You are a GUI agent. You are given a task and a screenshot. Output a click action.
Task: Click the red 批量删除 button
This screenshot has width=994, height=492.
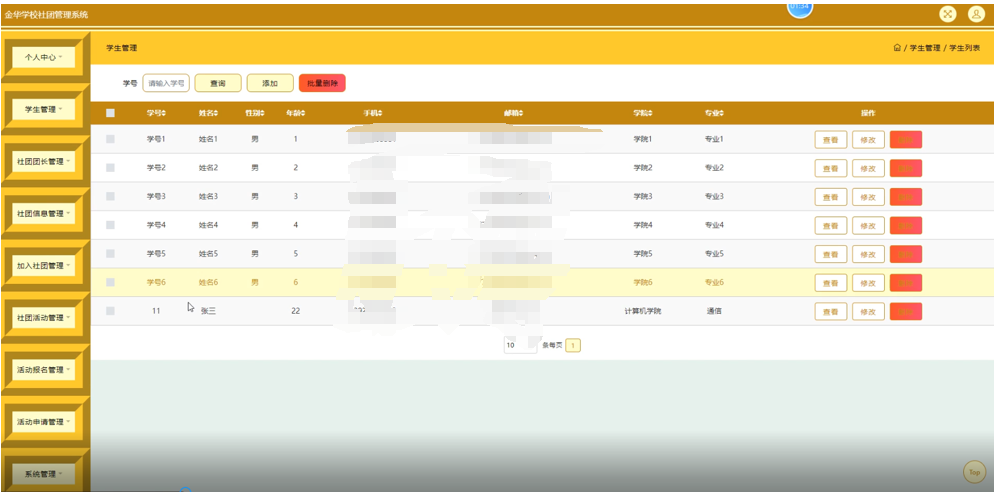click(322, 83)
